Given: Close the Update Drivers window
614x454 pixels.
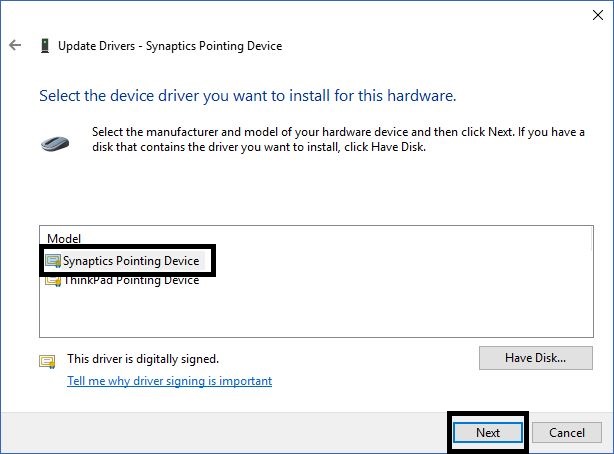Looking at the screenshot, I should coord(598,15).
